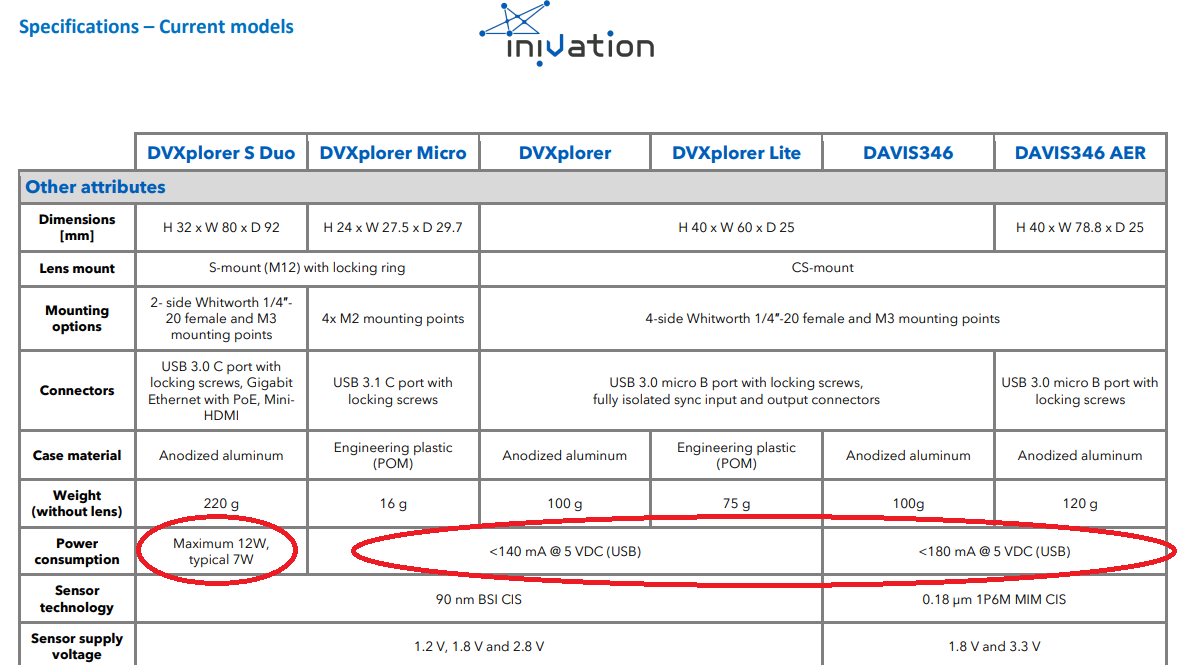This screenshot has height=665, width=1189.
Task: Click the "<140 mA @ 5 VDC (USB)" cell
Action: (565, 551)
